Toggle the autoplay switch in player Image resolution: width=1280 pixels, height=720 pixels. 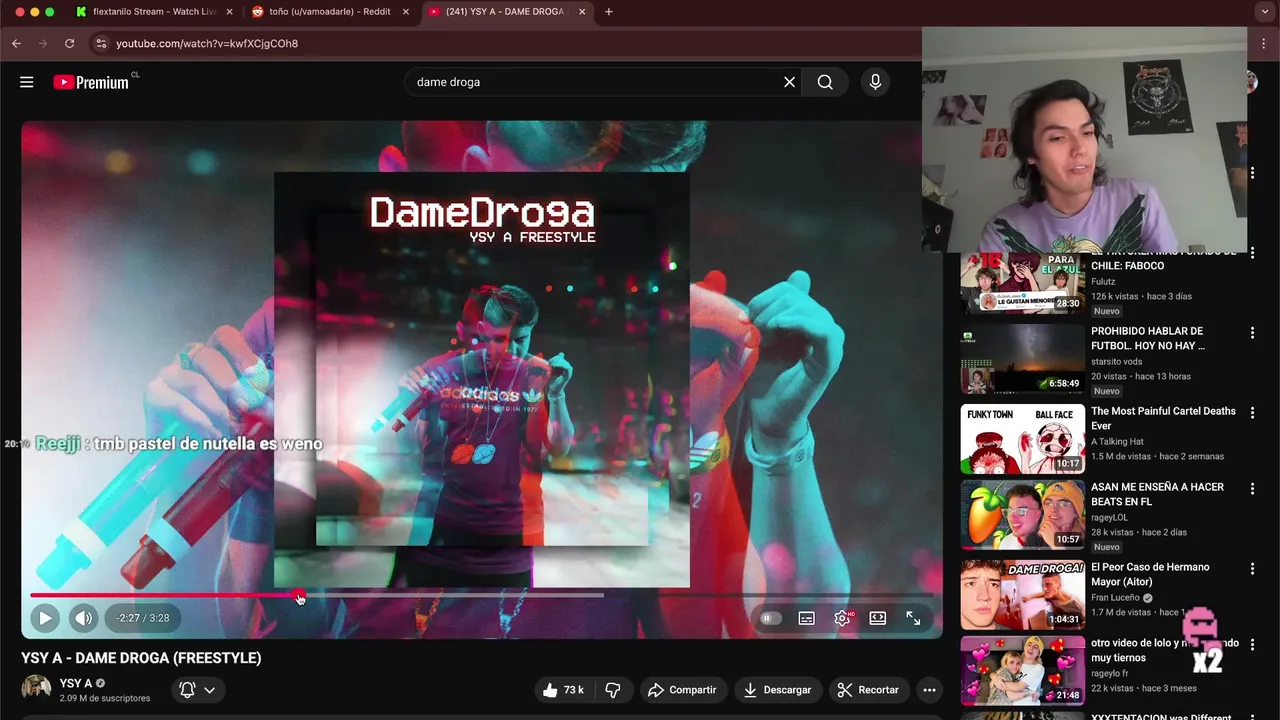click(769, 618)
